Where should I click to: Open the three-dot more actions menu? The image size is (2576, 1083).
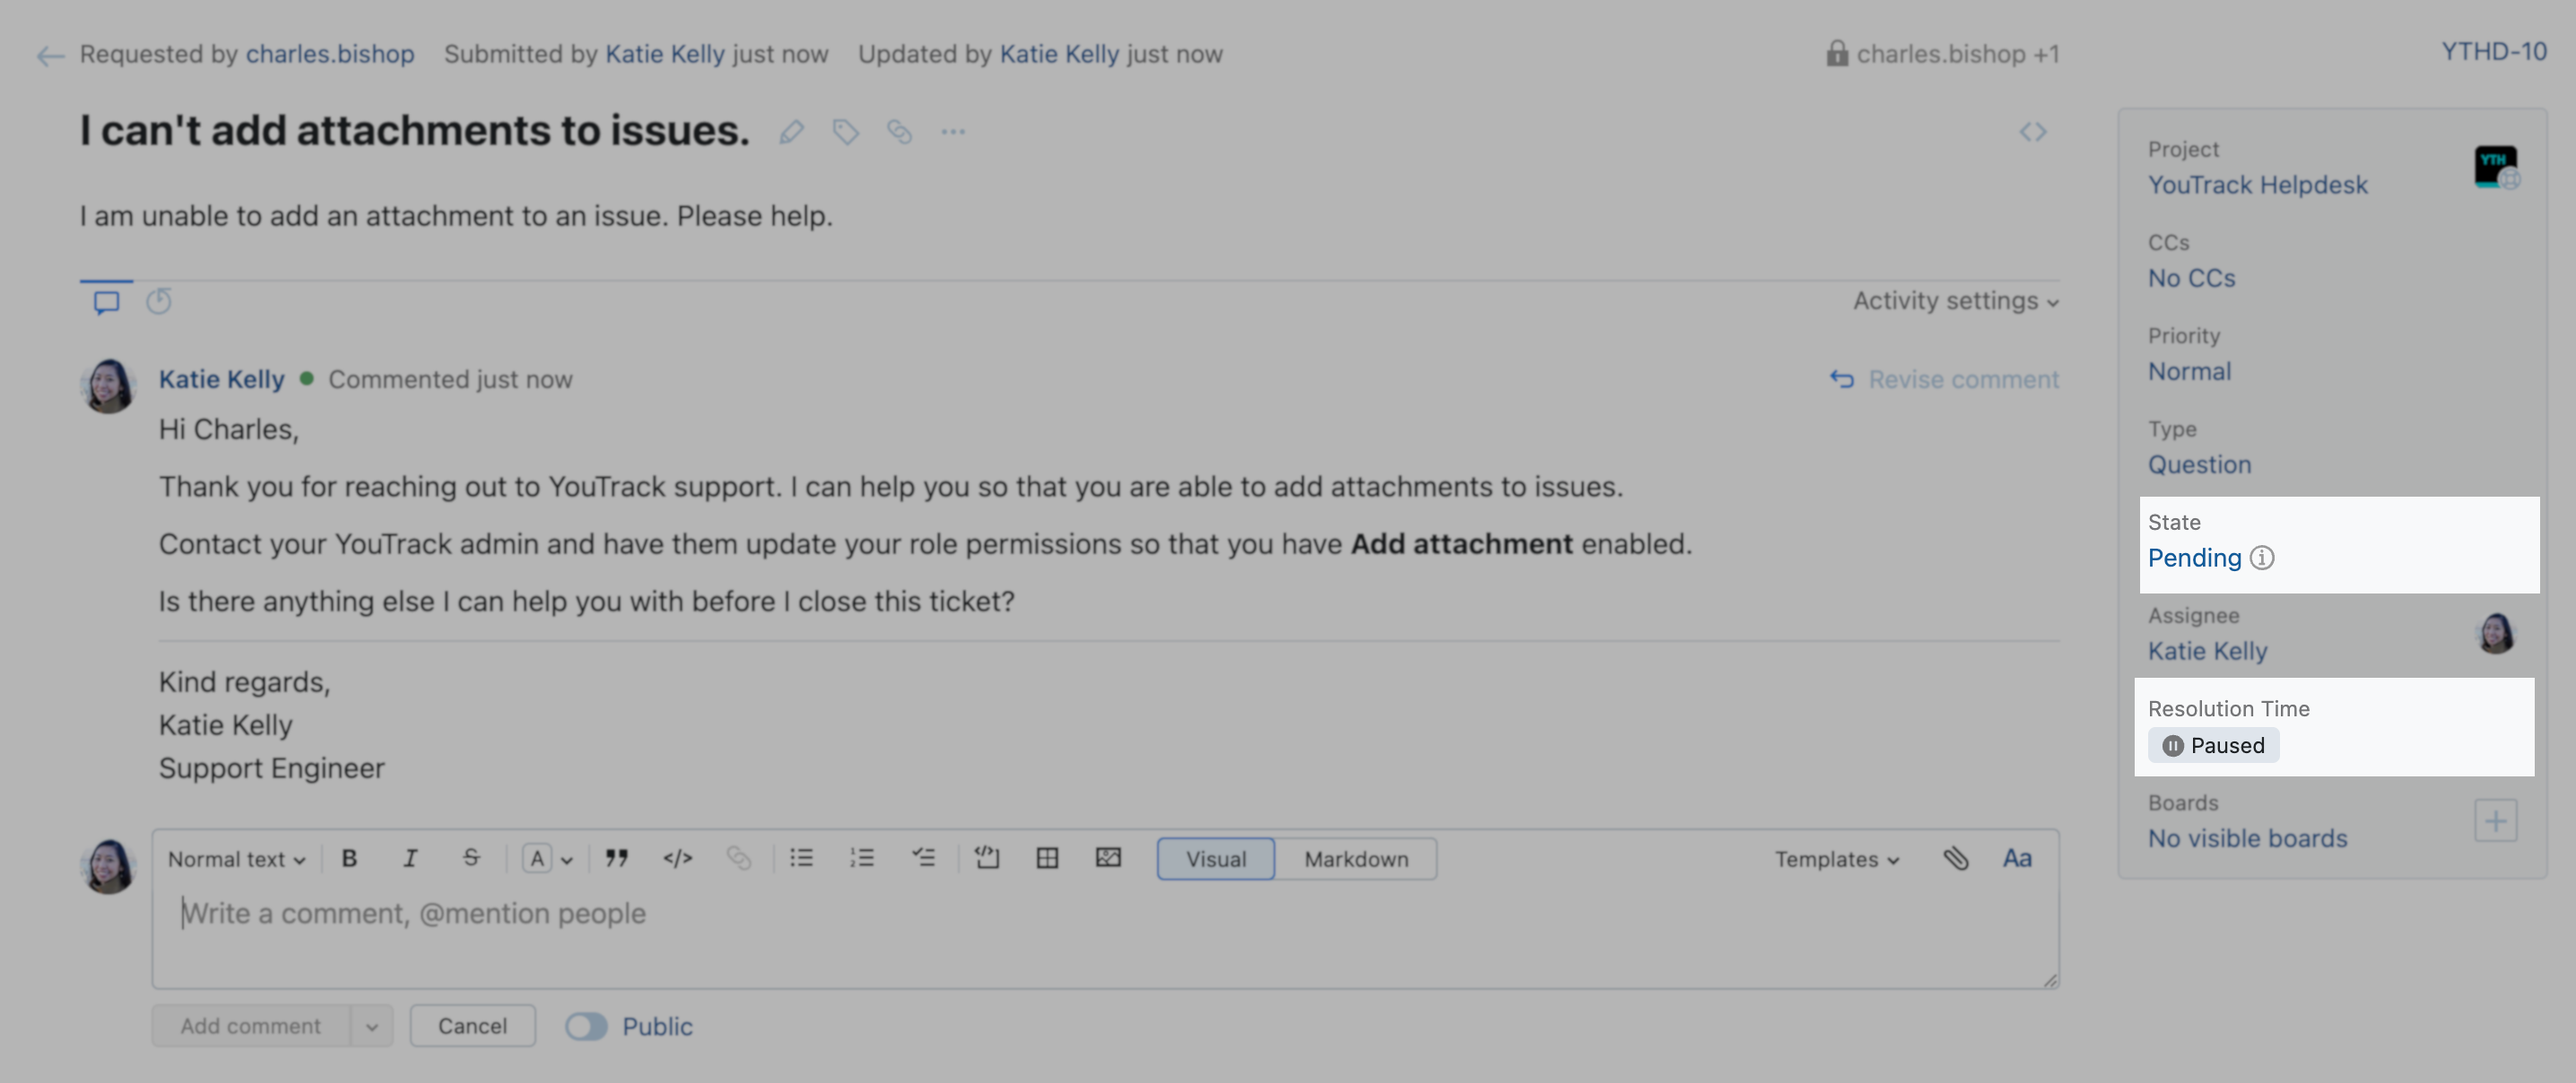[x=953, y=132]
